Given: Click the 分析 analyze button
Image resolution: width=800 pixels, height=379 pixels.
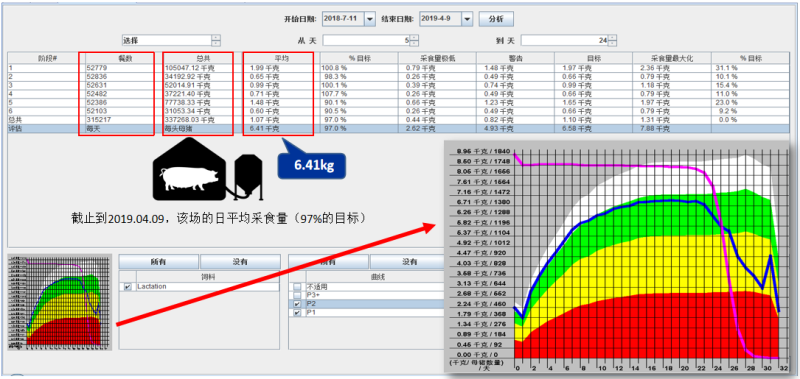Looking at the screenshot, I should tap(496, 19).
